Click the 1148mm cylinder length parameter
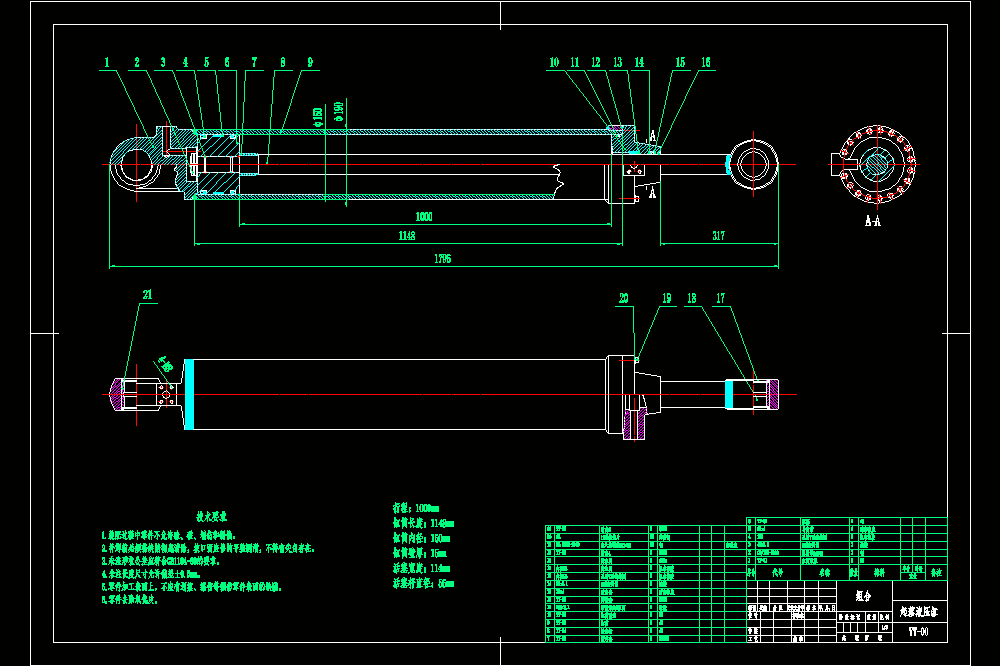Screen dimensions: 1000x666 click(x=423, y=523)
